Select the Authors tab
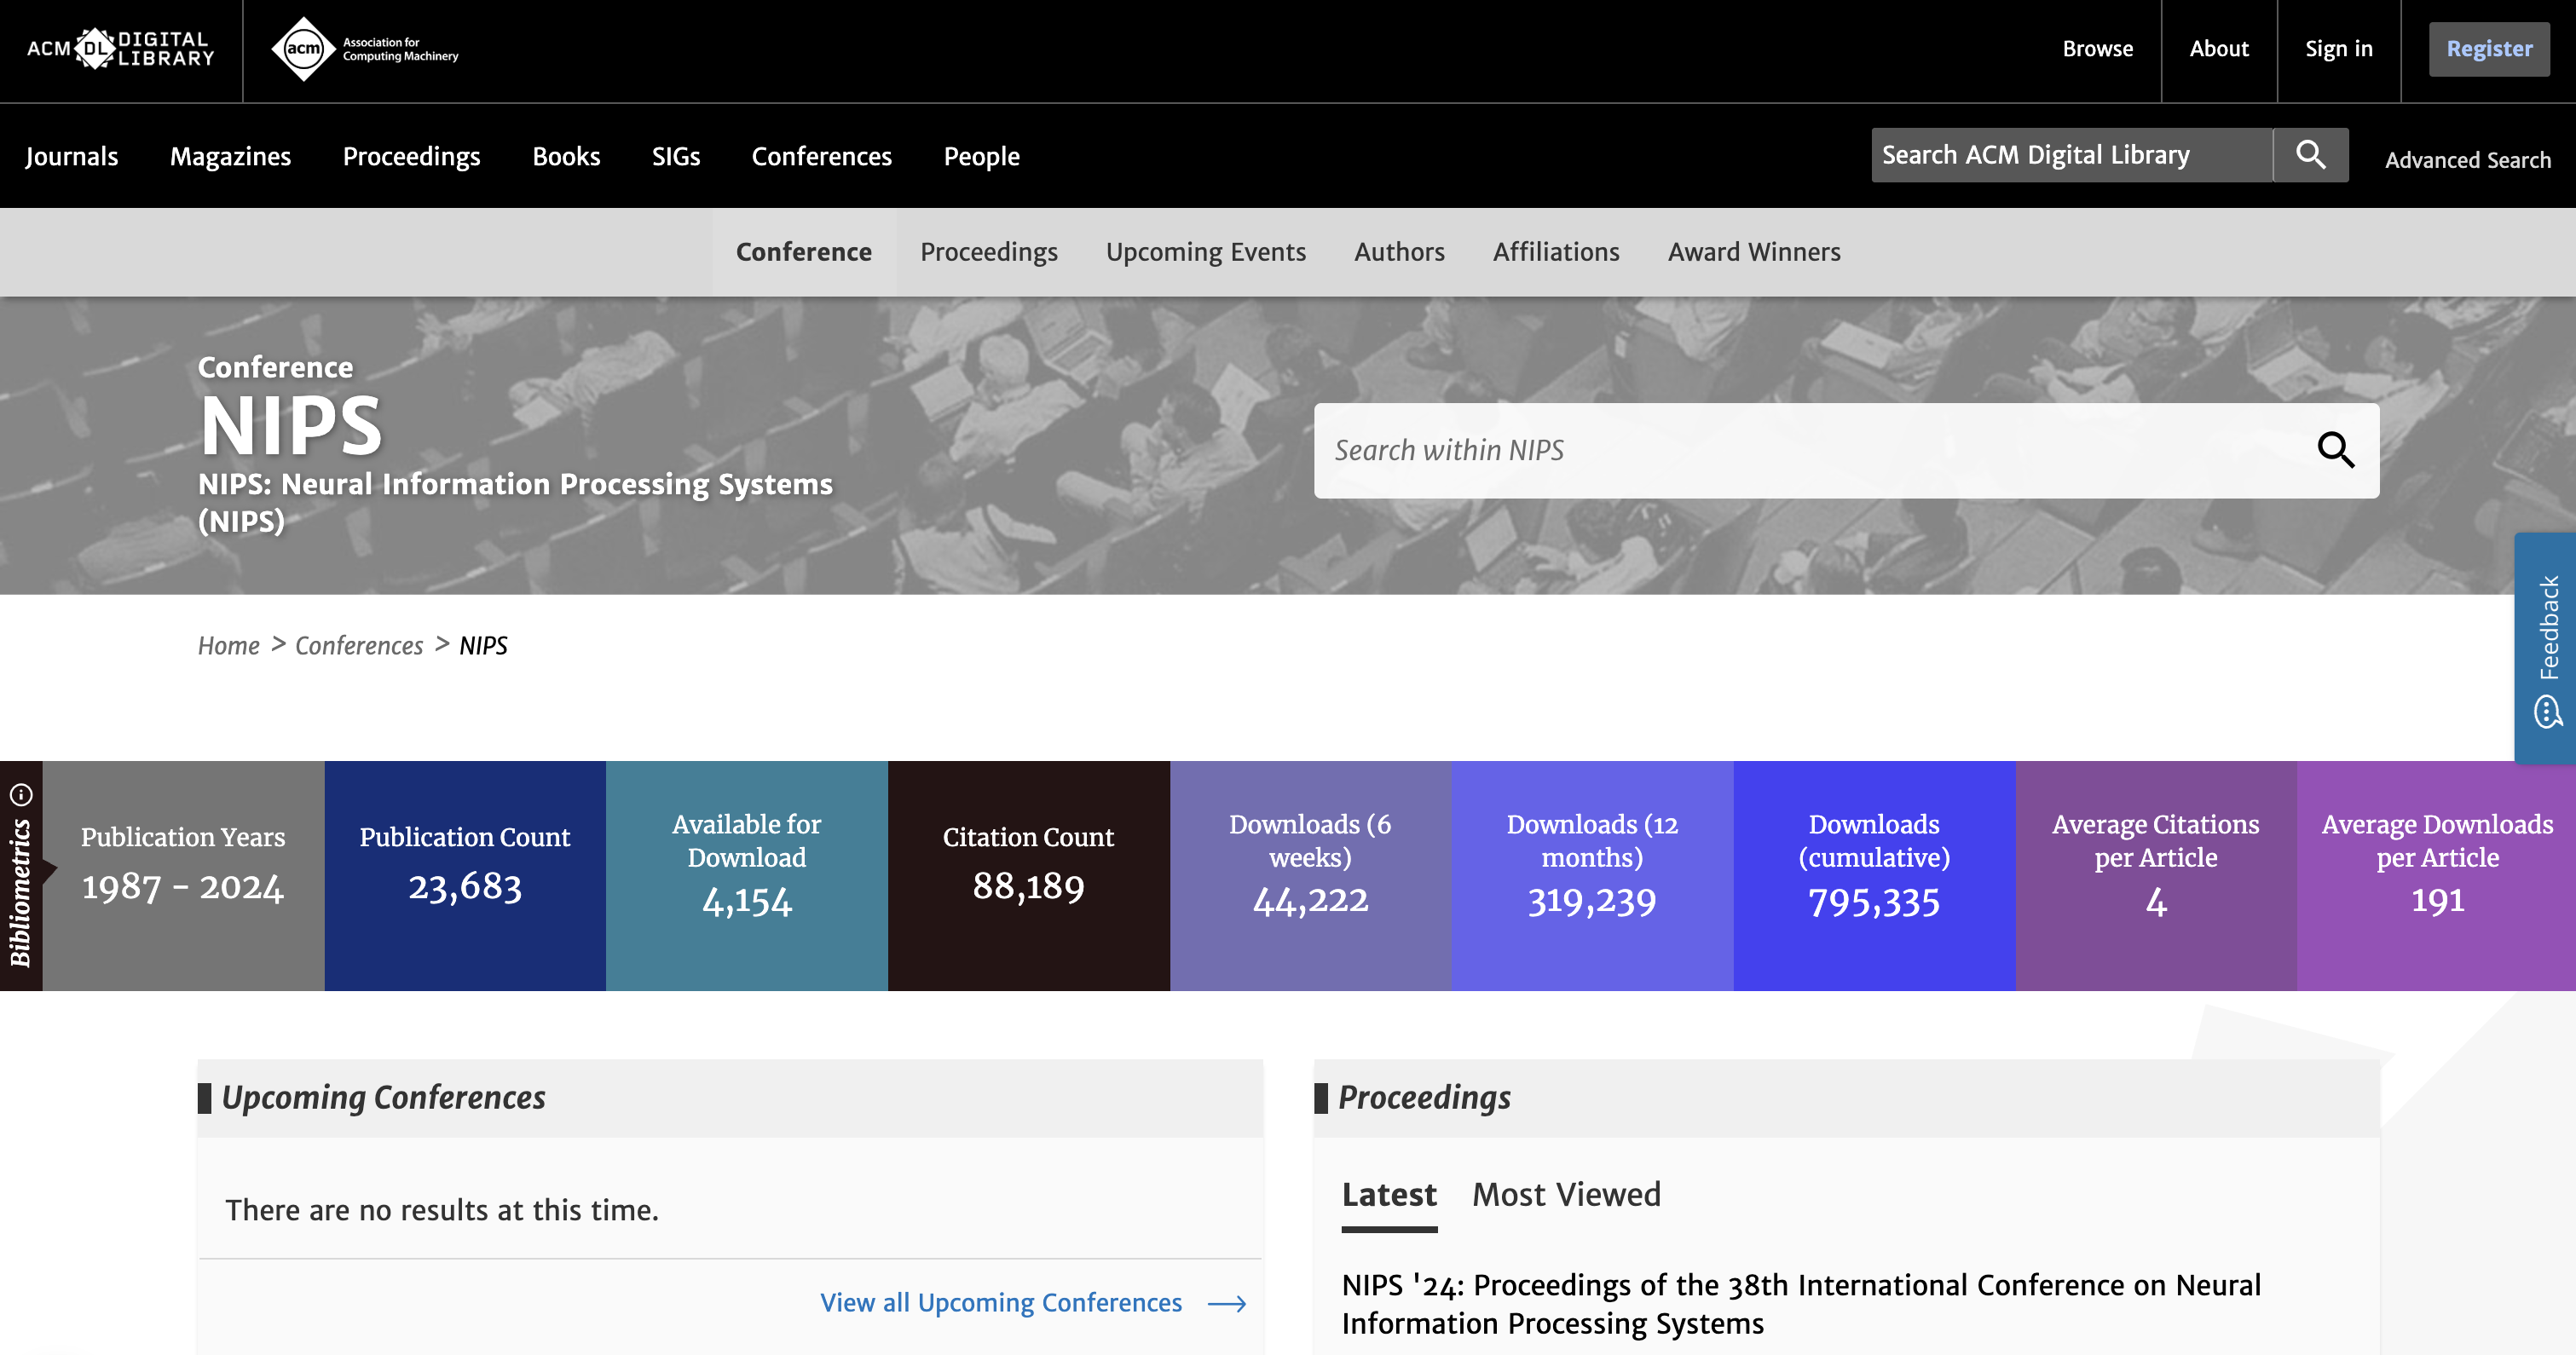 [x=1399, y=252]
